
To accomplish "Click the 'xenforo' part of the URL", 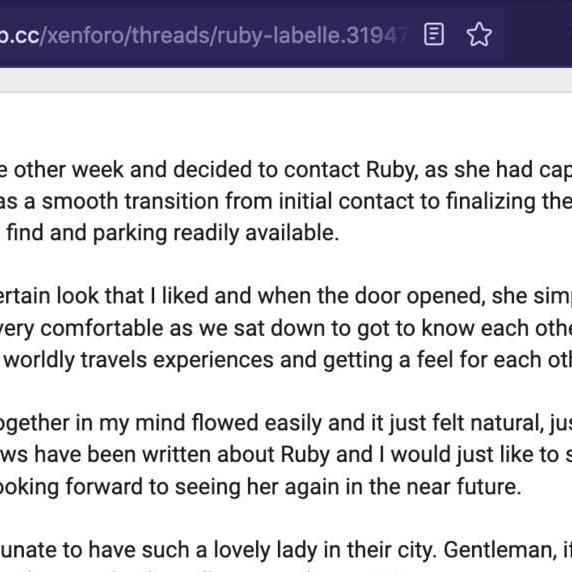I will (85, 35).
